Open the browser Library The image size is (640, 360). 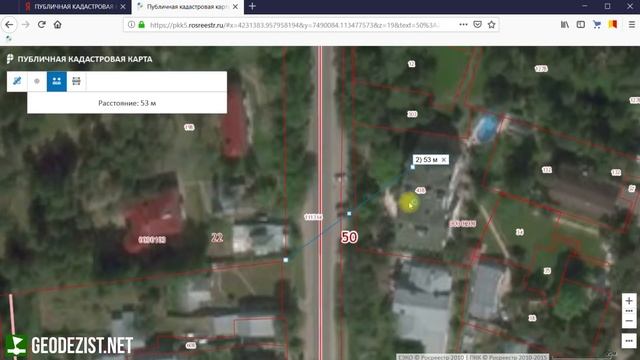(x=565, y=24)
